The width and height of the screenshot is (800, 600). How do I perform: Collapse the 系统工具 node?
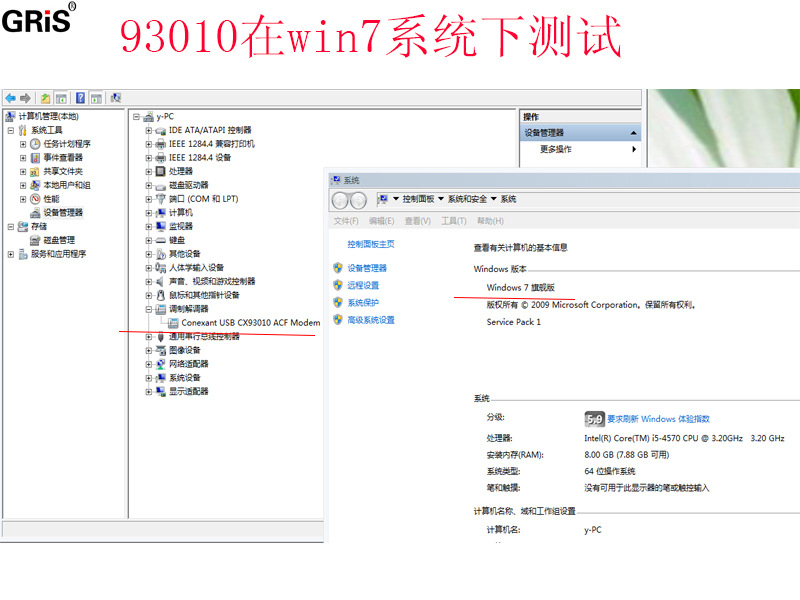(x=11, y=131)
